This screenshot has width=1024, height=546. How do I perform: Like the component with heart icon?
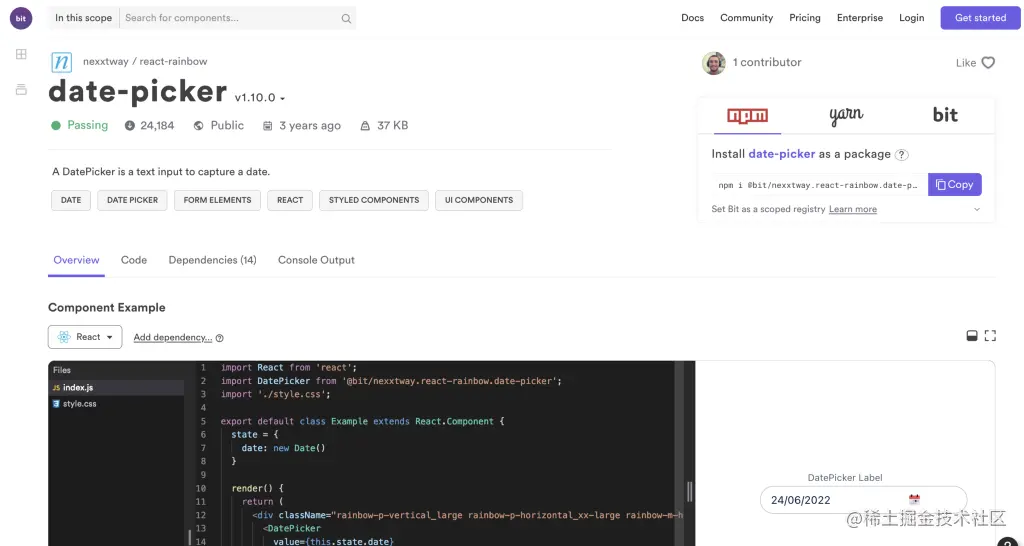[x=988, y=63]
